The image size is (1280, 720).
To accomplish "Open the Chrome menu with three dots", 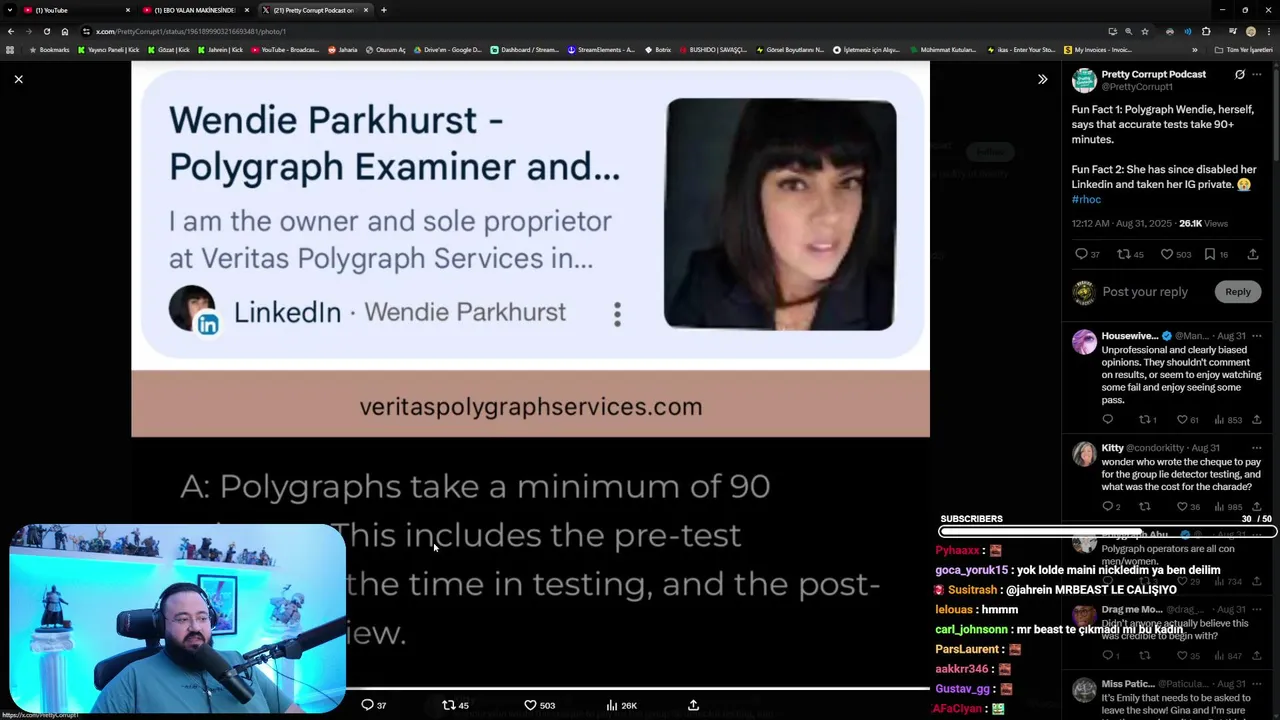I will [x=1269, y=31].
